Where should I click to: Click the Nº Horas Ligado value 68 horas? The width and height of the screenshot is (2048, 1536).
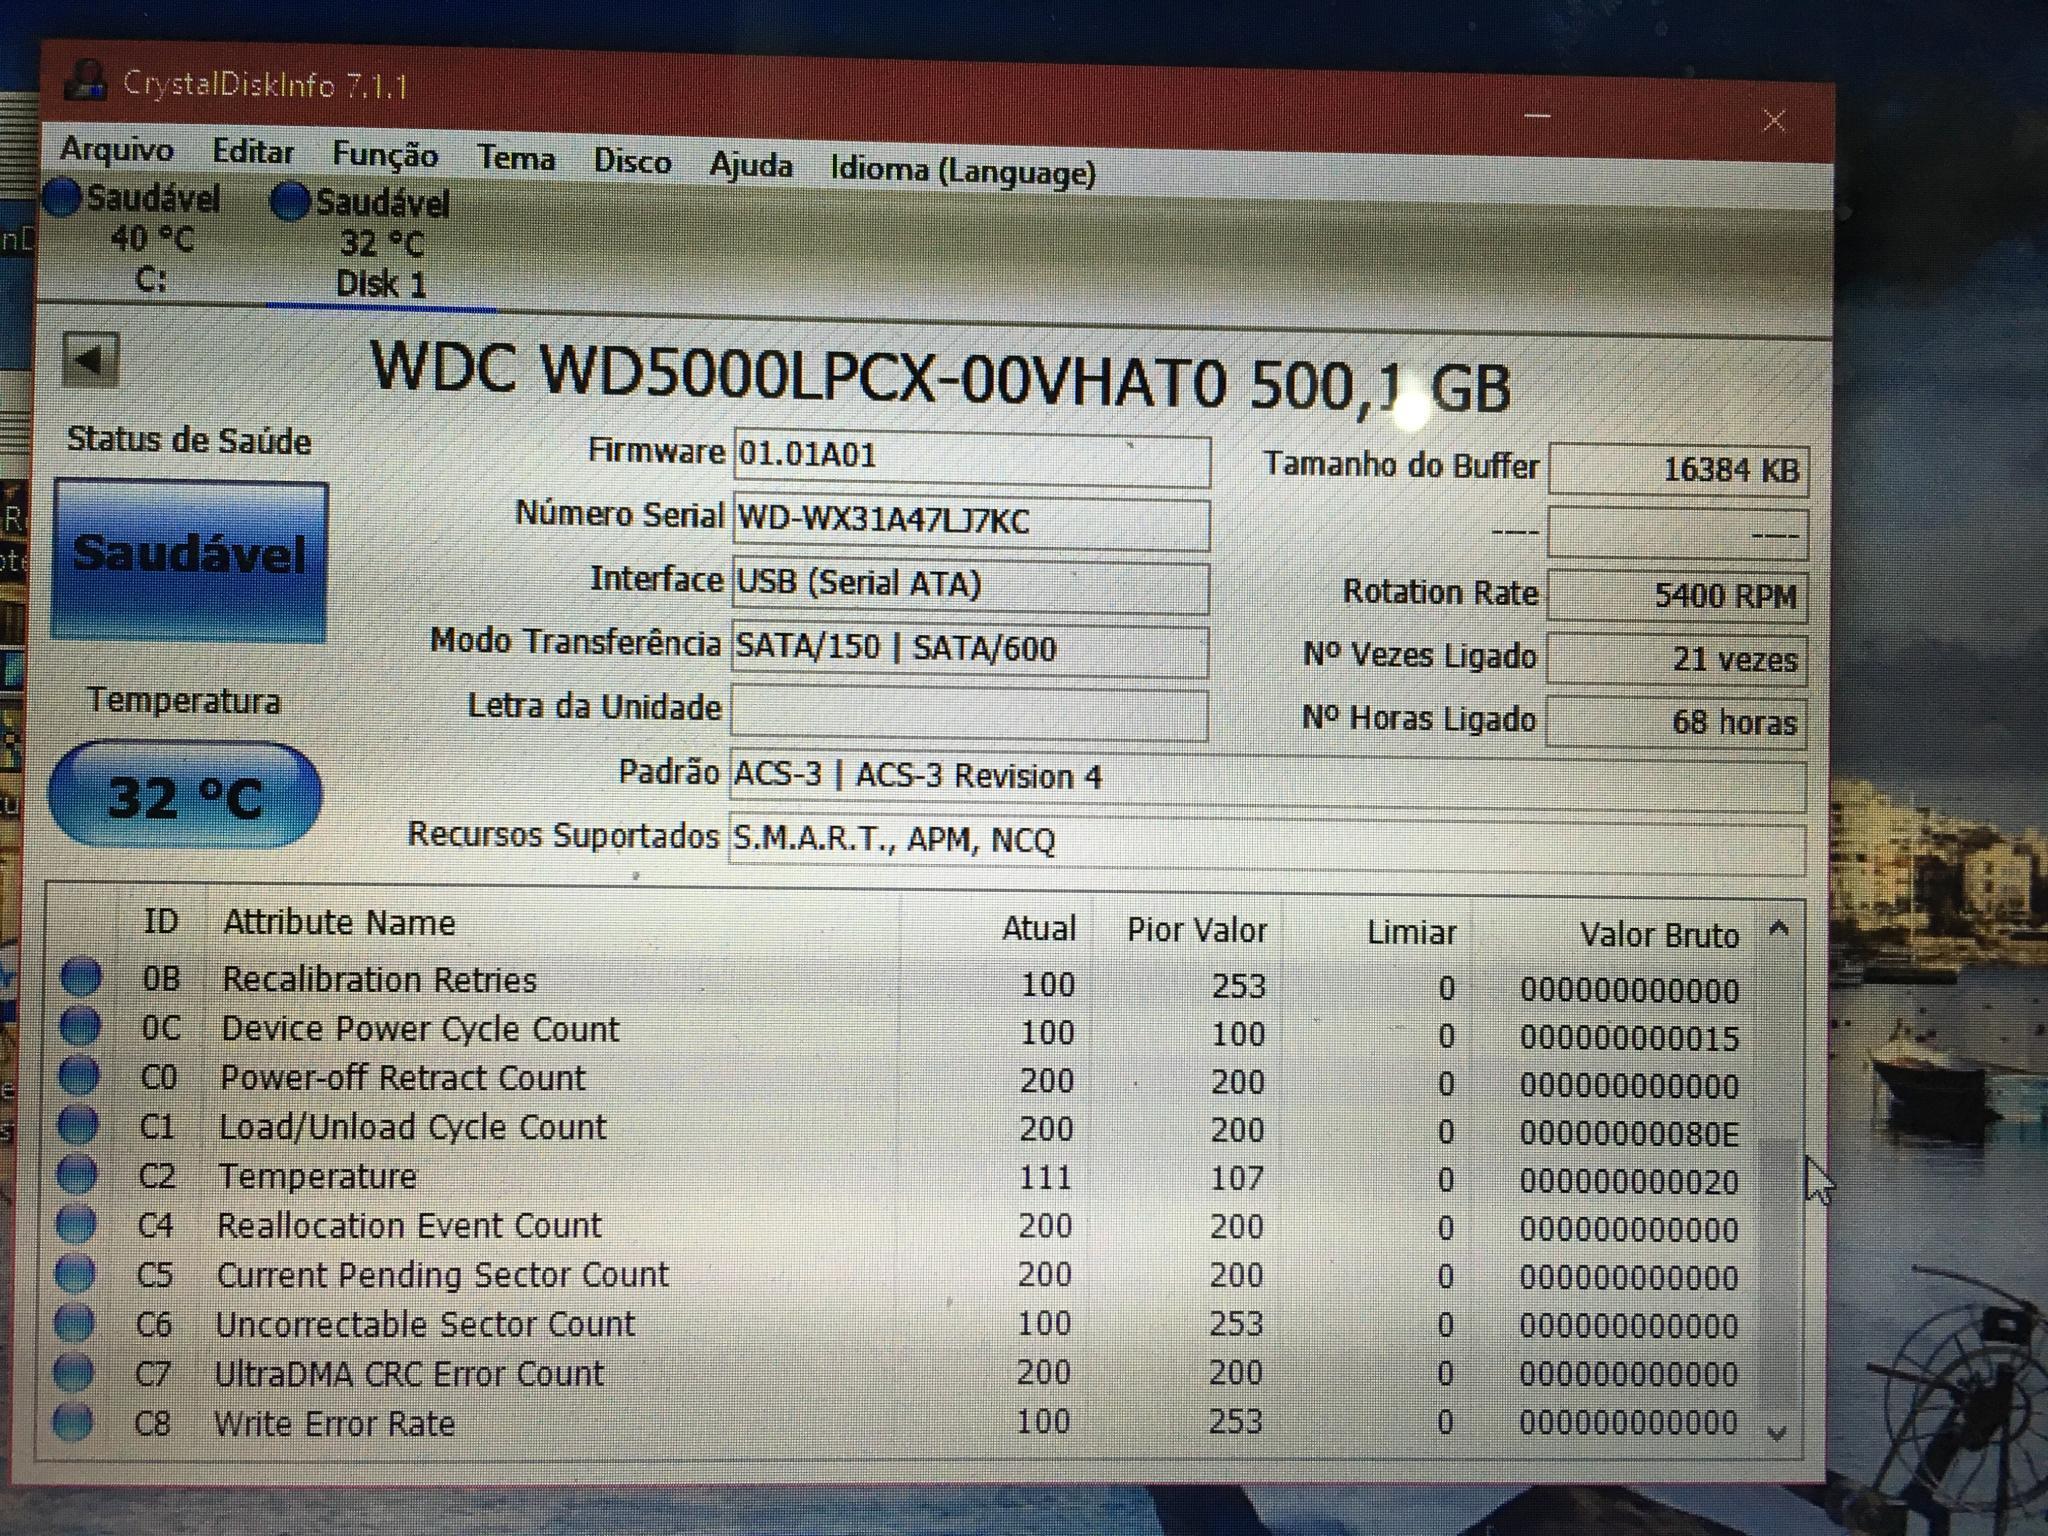point(1676,722)
